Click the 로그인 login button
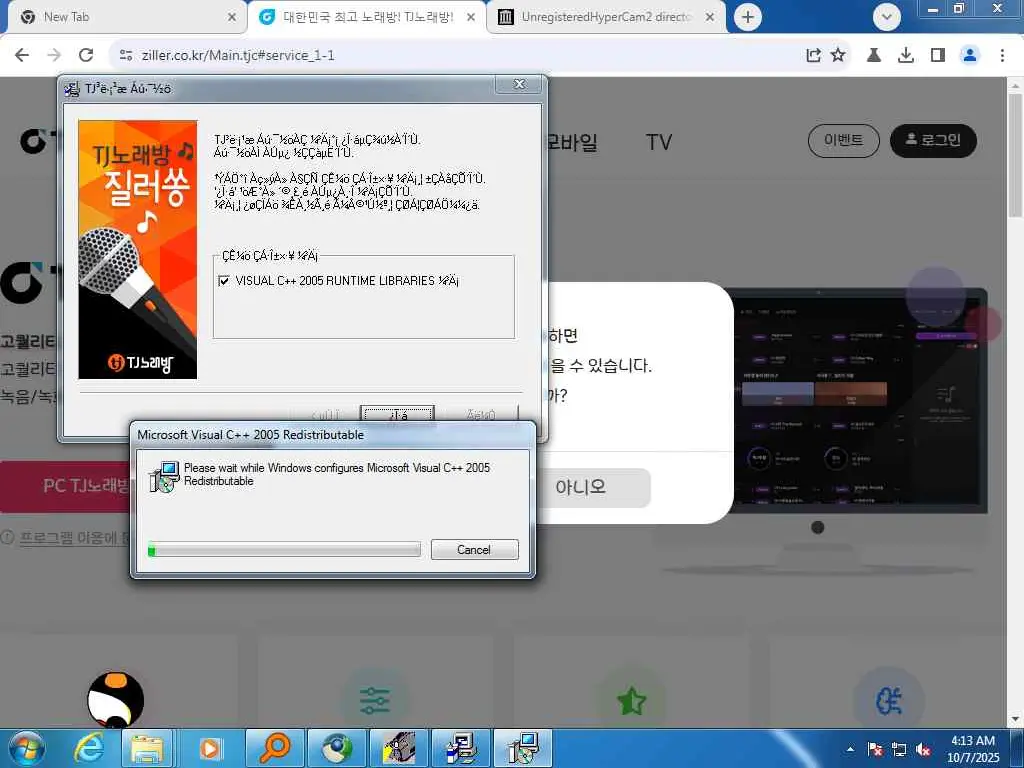Image resolution: width=1024 pixels, height=768 pixels. tap(933, 140)
